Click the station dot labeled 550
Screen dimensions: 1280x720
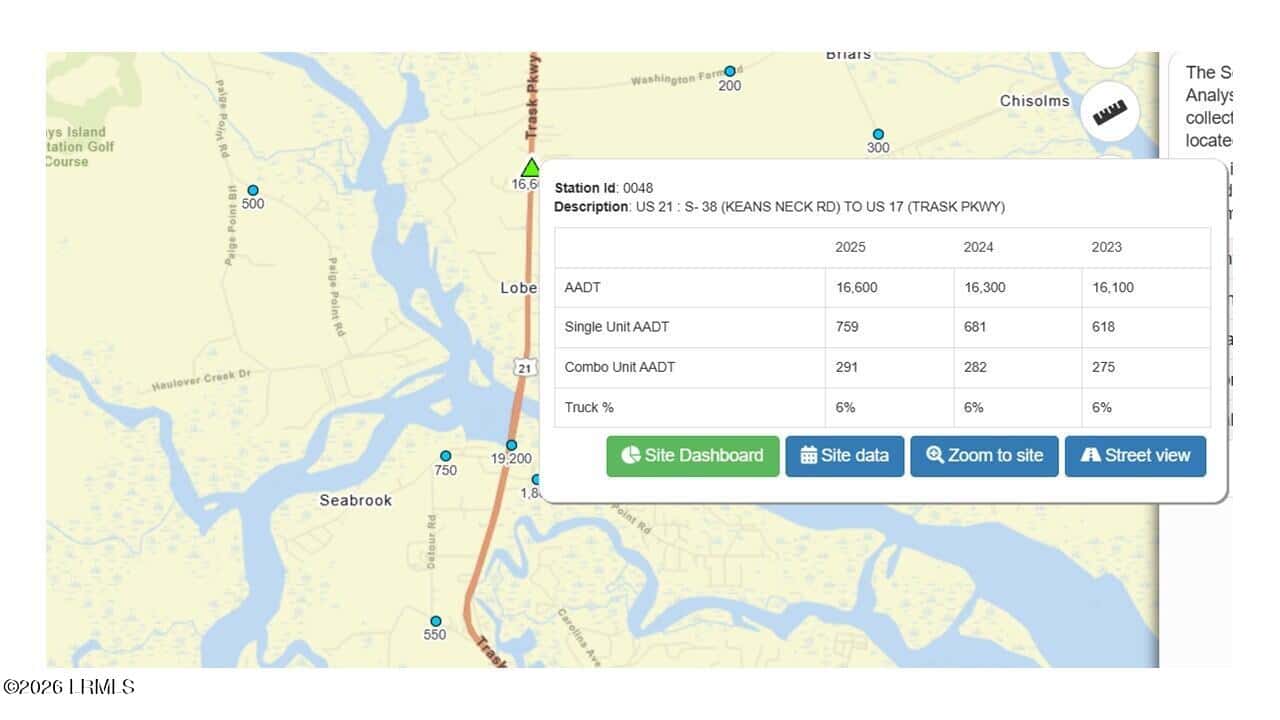pyautogui.click(x=436, y=621)
